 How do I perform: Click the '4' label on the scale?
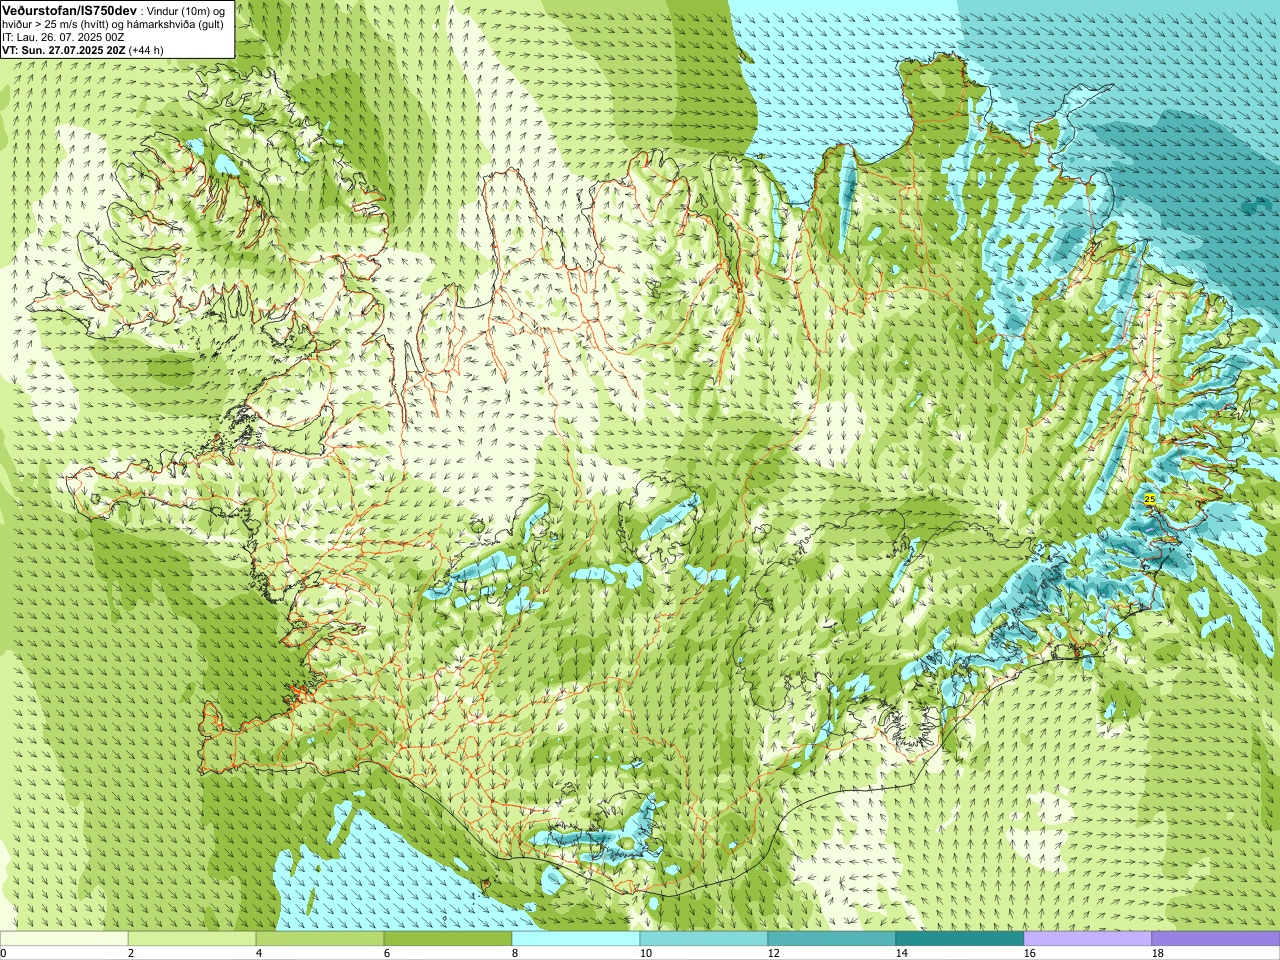259,953
